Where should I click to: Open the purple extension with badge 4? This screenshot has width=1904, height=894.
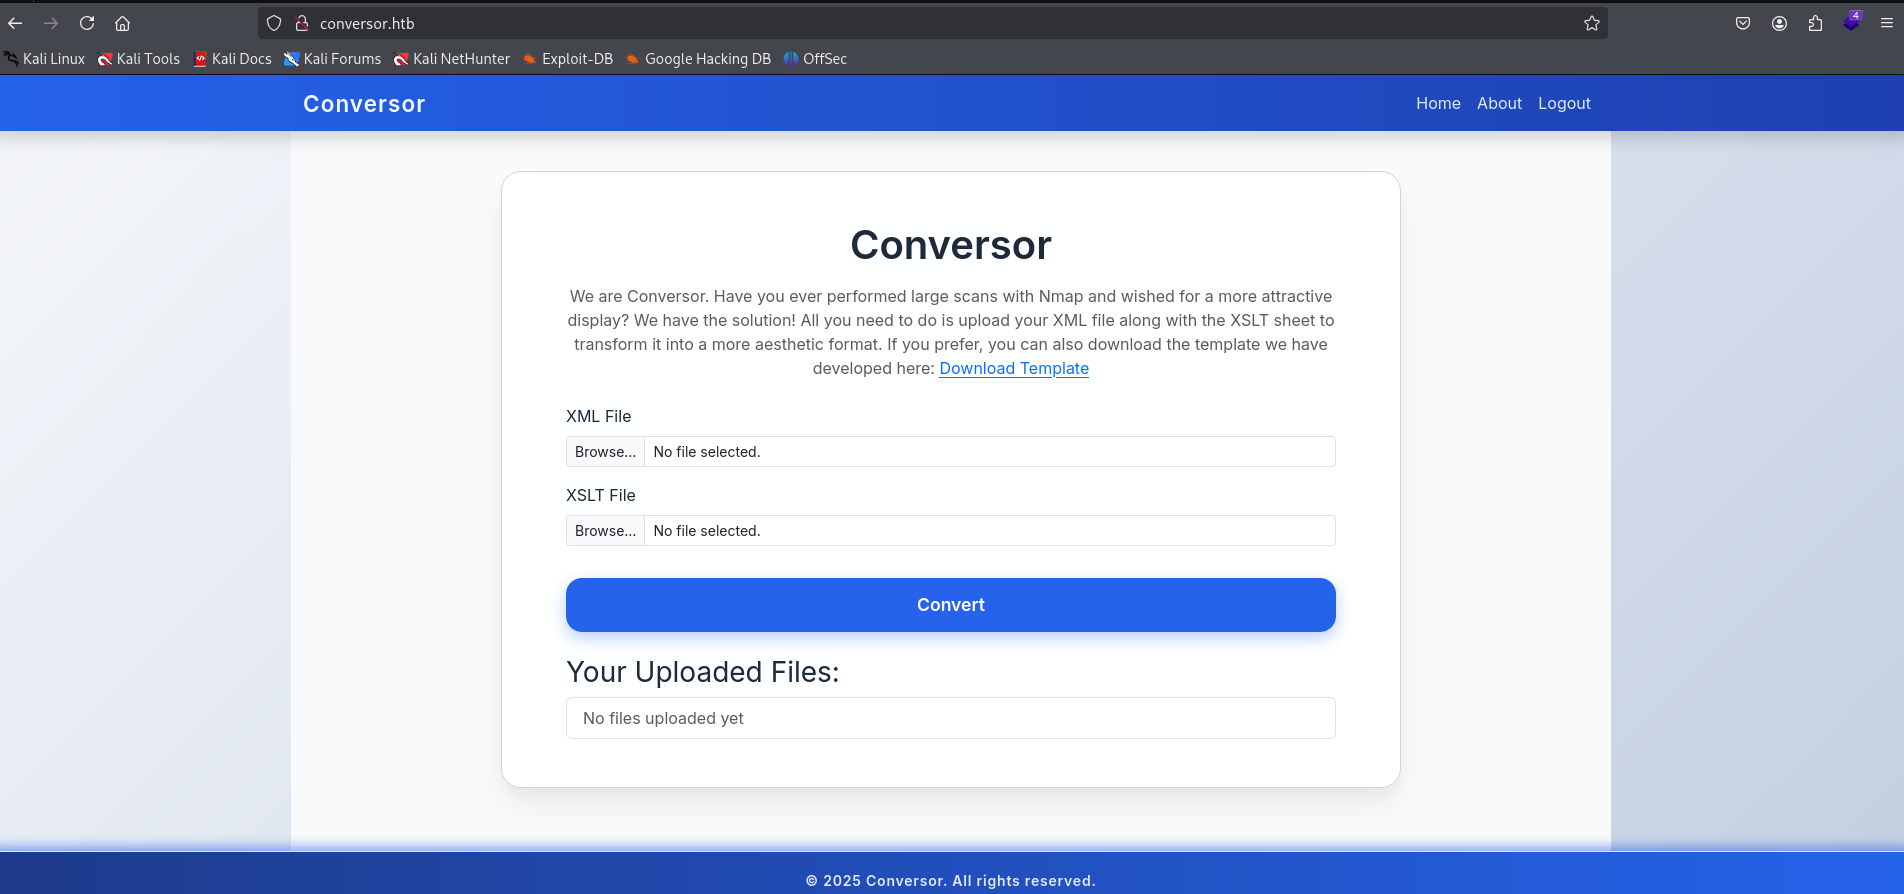click(x=1852, y=22)
